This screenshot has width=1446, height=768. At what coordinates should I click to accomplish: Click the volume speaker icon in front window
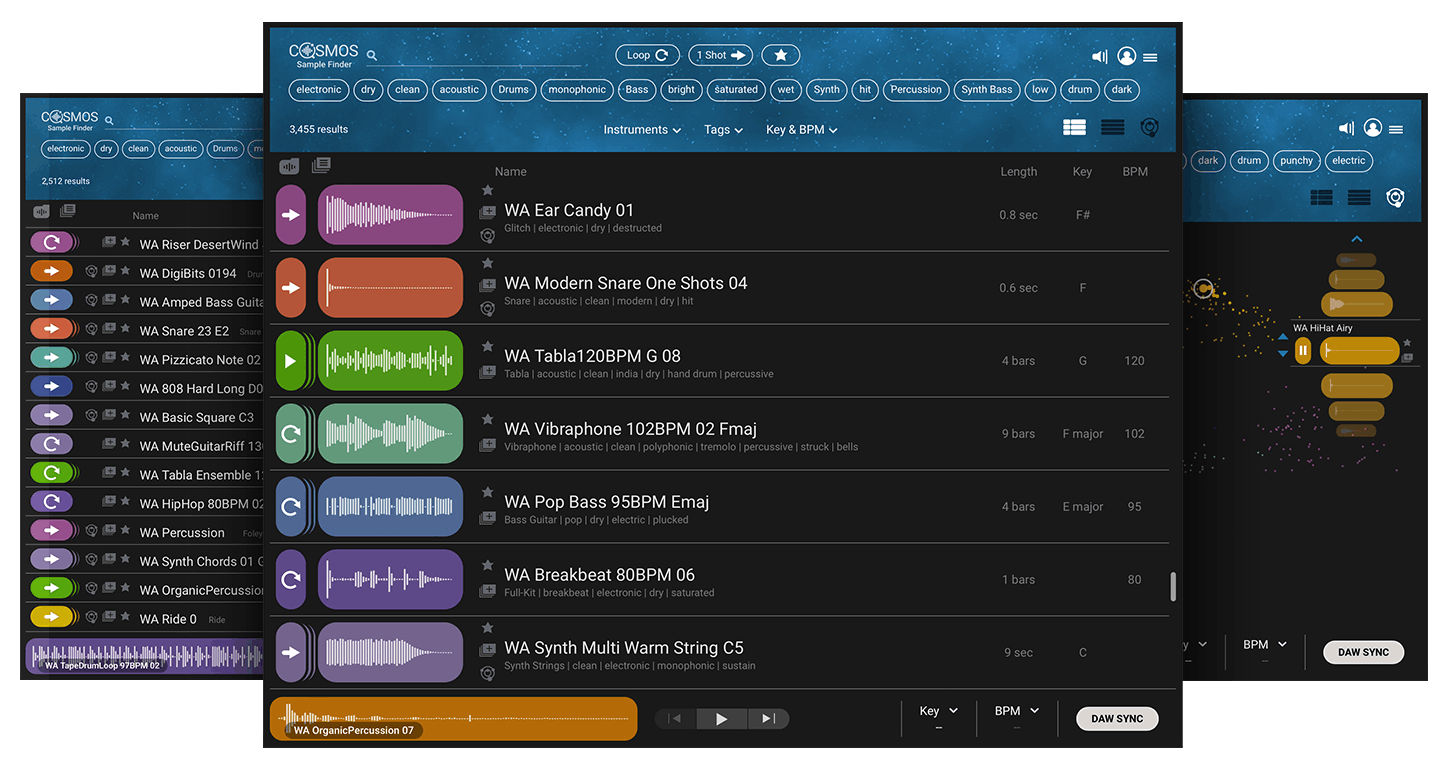(x=1099, y=57)
